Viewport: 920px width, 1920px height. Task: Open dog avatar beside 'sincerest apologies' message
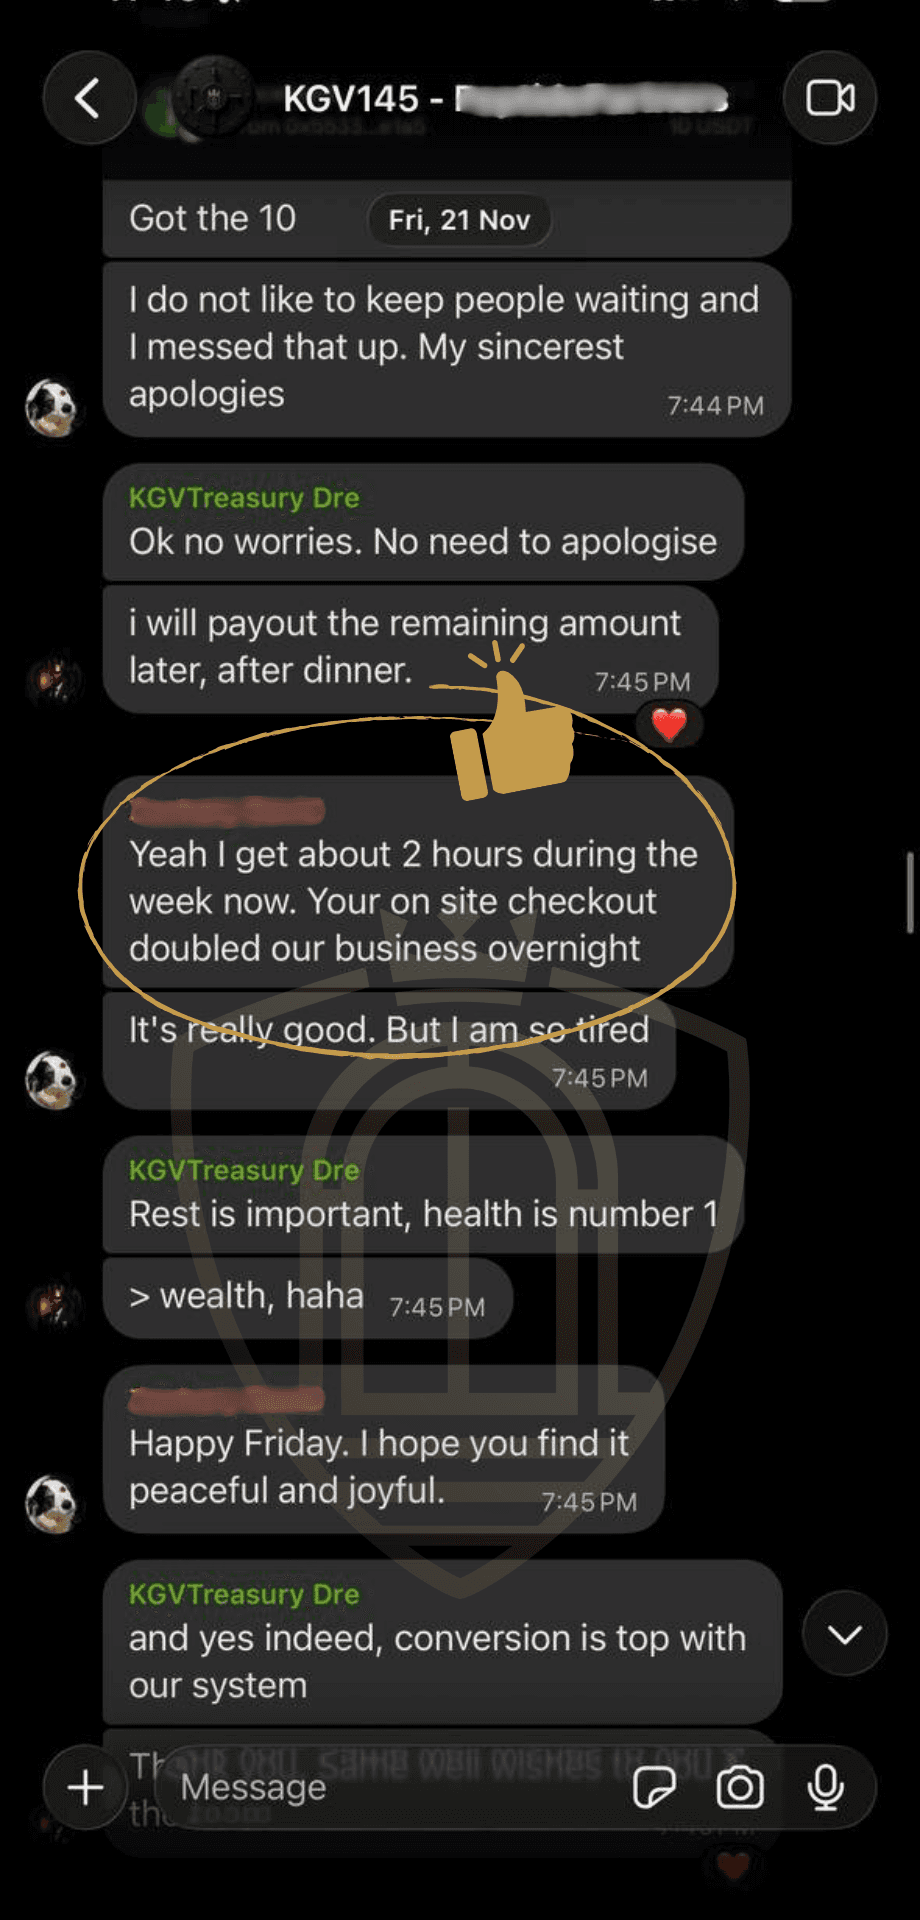tap(52, 407)
